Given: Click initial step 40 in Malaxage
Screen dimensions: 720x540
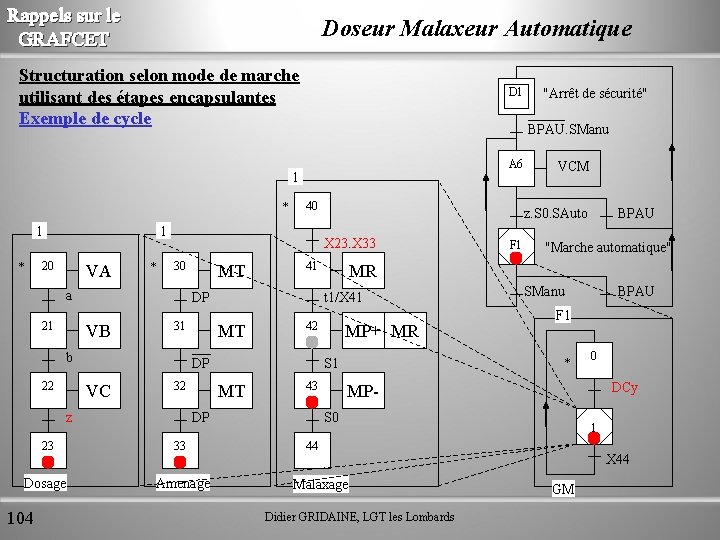Looking at the screenshot, I should click(x=312, y=210).
